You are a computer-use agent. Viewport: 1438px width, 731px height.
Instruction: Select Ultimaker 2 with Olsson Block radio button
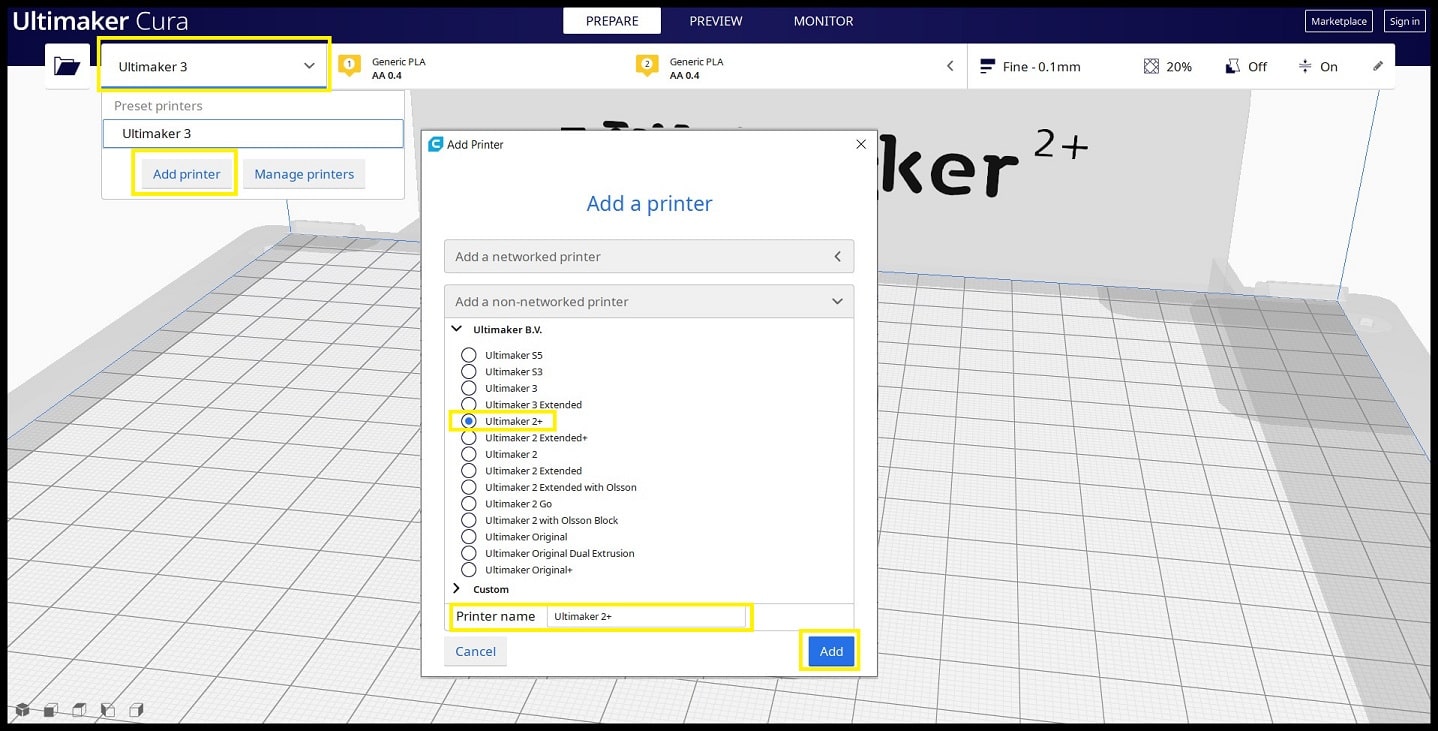[468, 520]
